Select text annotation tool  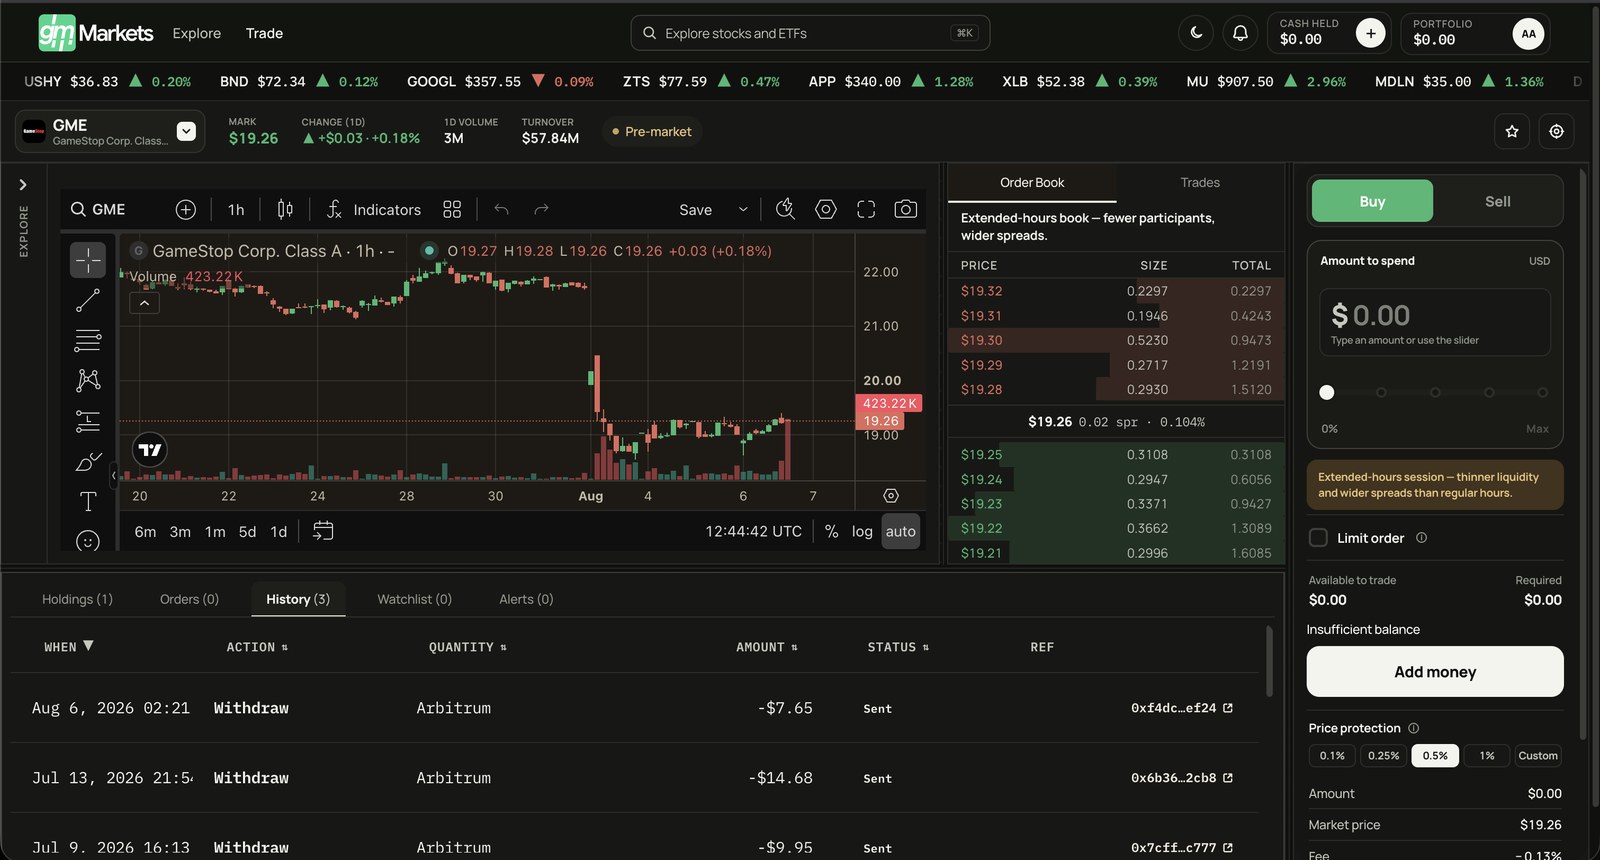pyautogui.click(x=88, y=501)
